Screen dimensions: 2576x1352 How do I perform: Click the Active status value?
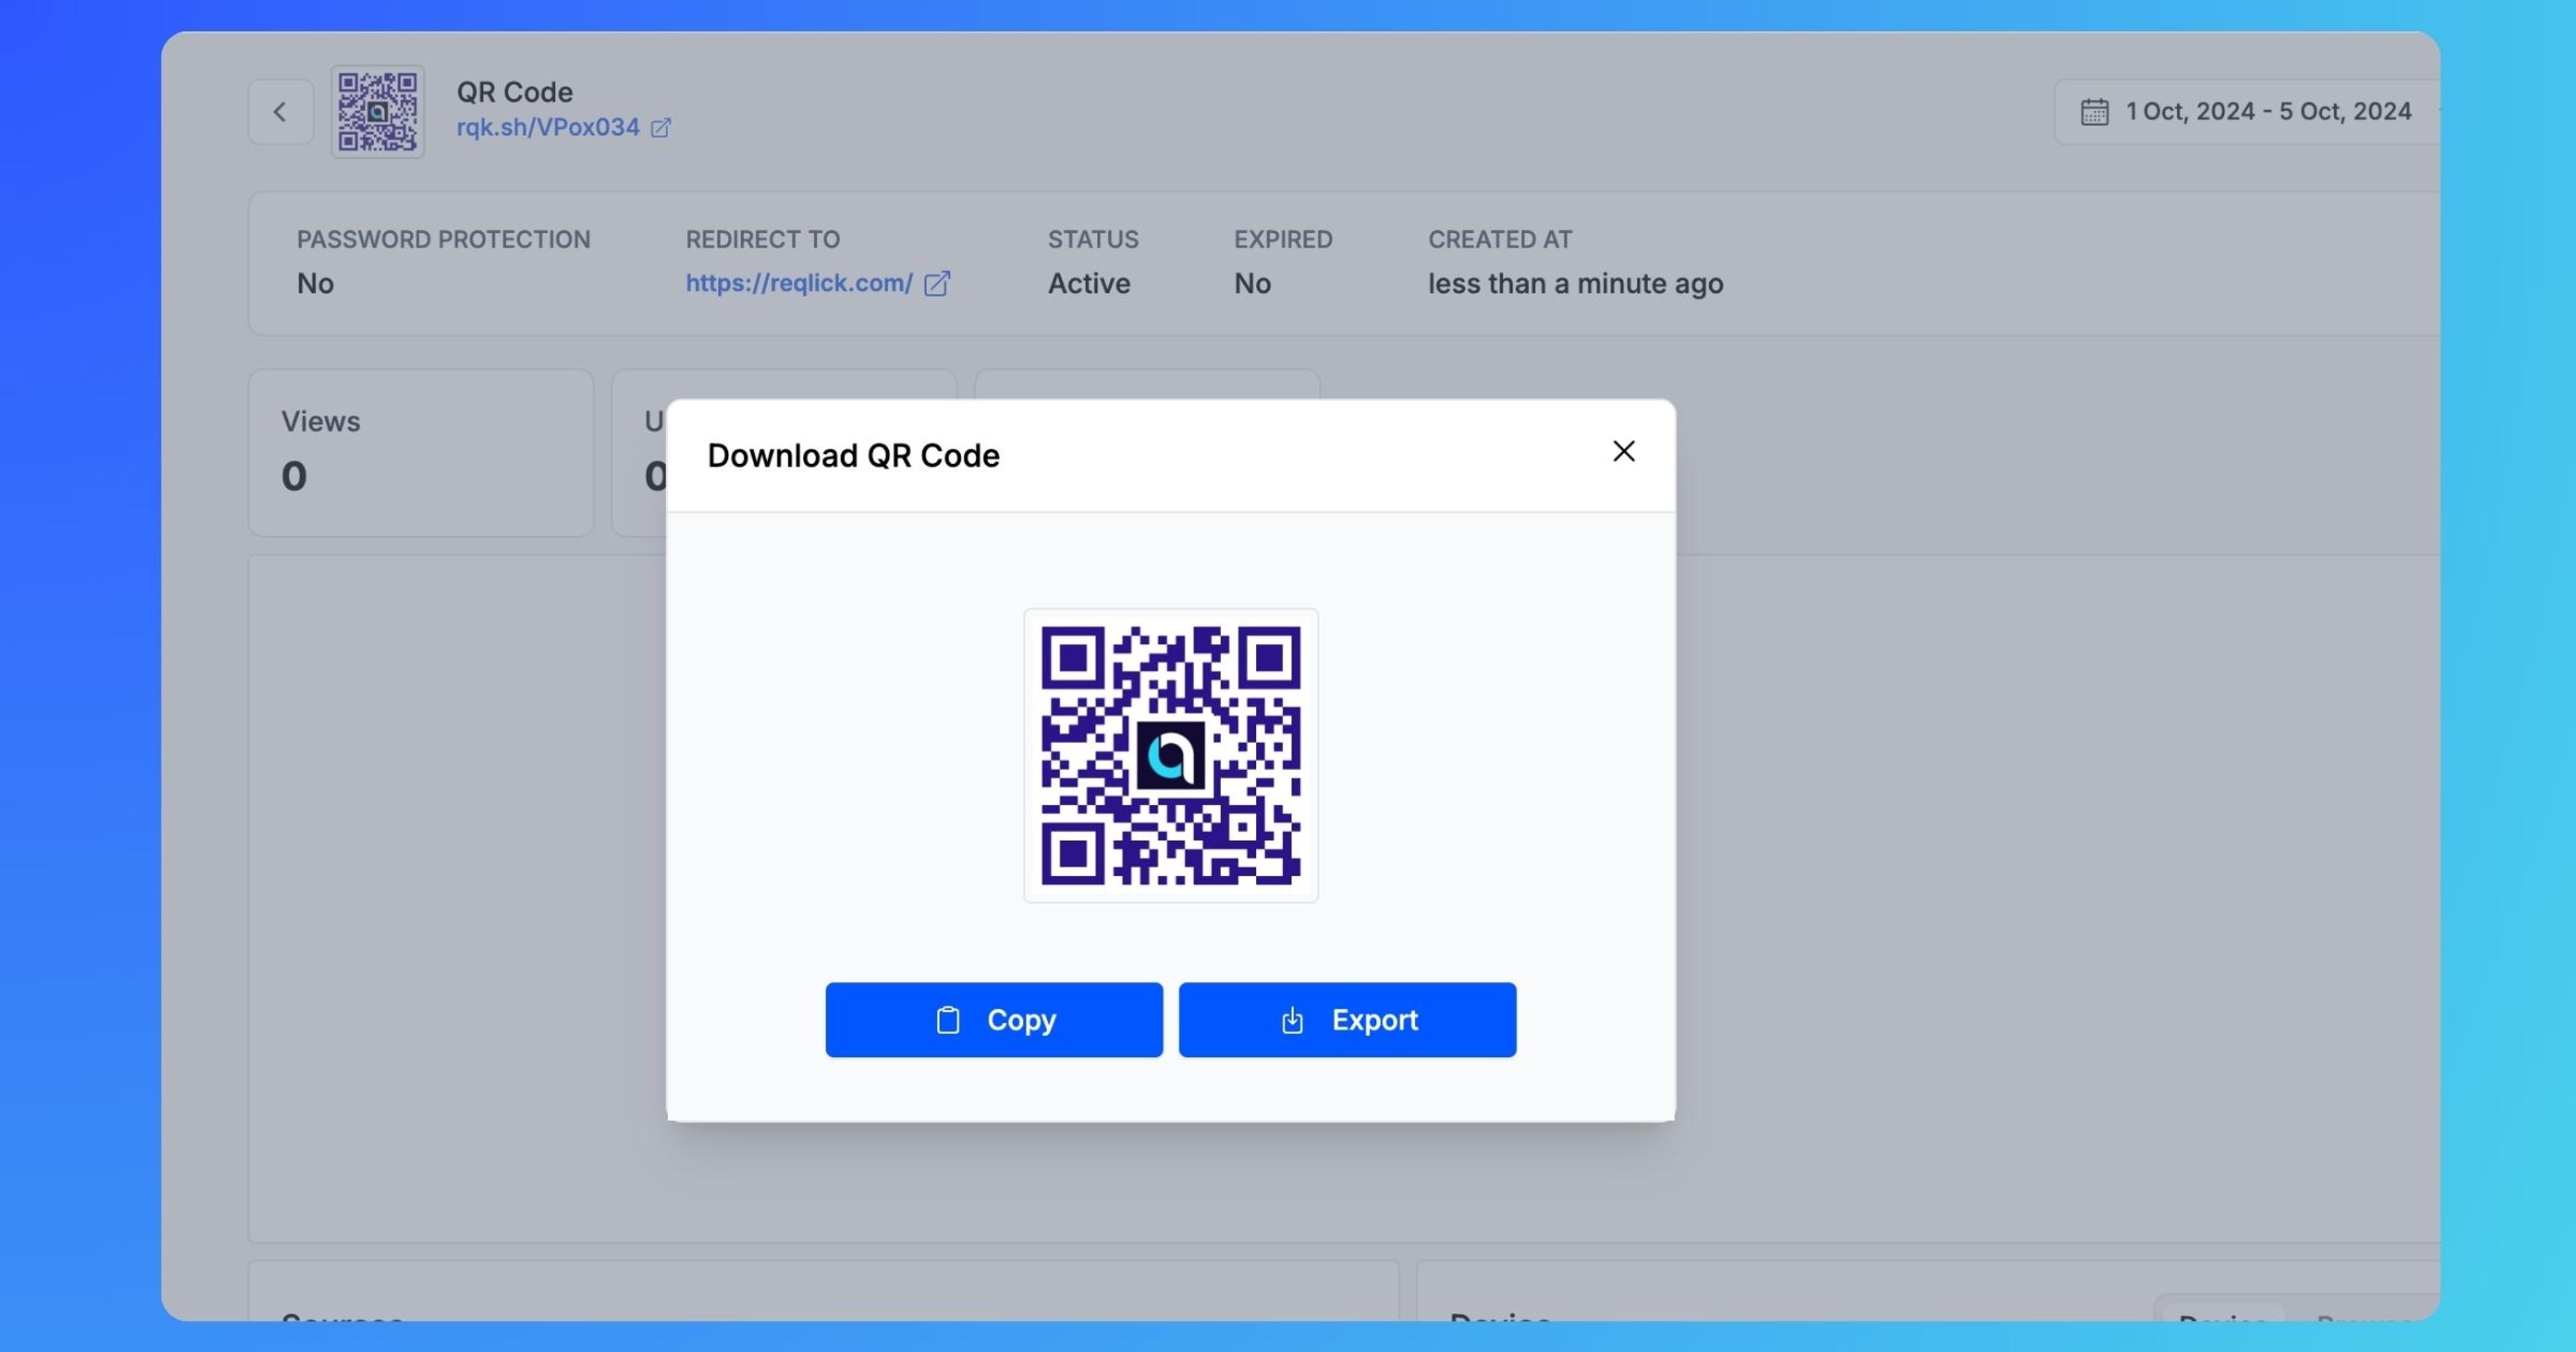coord(1088,284)
